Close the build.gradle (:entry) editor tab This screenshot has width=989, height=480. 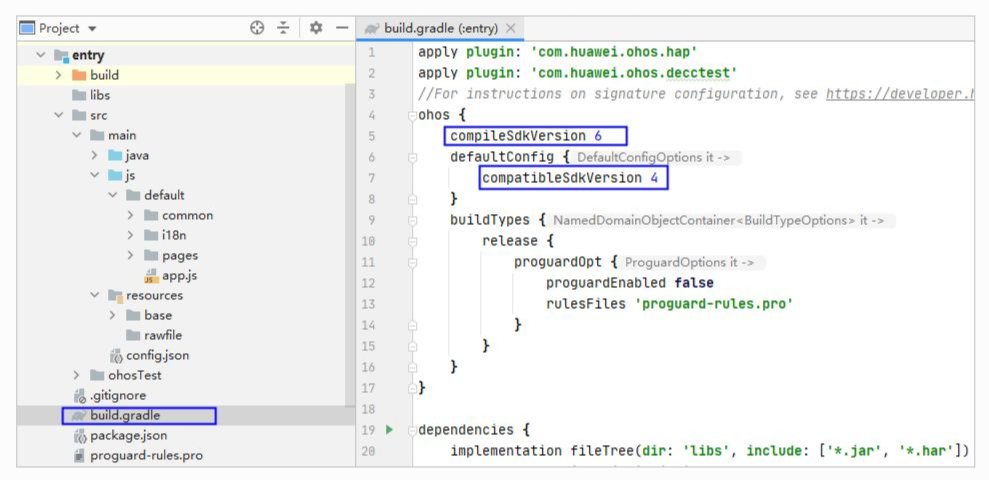pos(511,28)
